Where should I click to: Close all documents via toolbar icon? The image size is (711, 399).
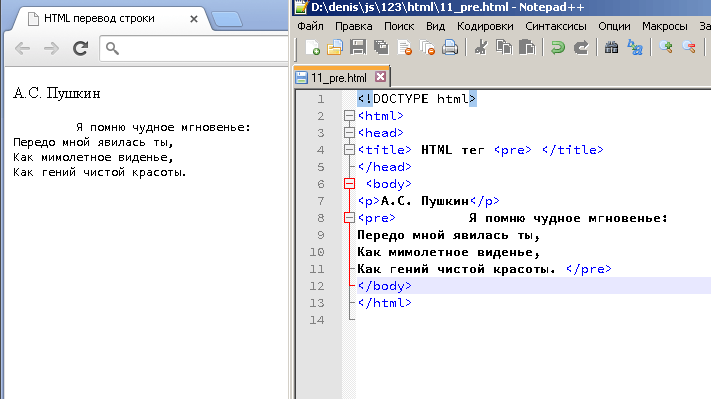pyautogui.click(x=427, y=48)
